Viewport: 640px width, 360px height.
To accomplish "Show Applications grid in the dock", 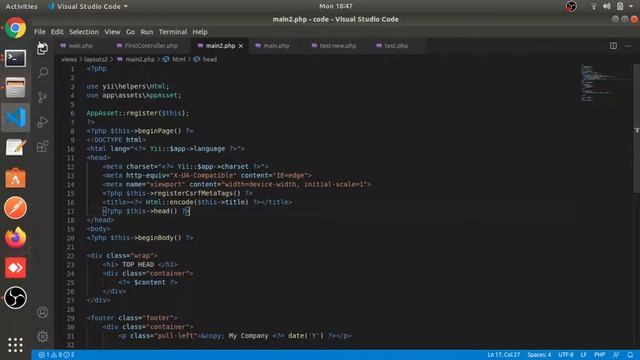I will point(16,345).
